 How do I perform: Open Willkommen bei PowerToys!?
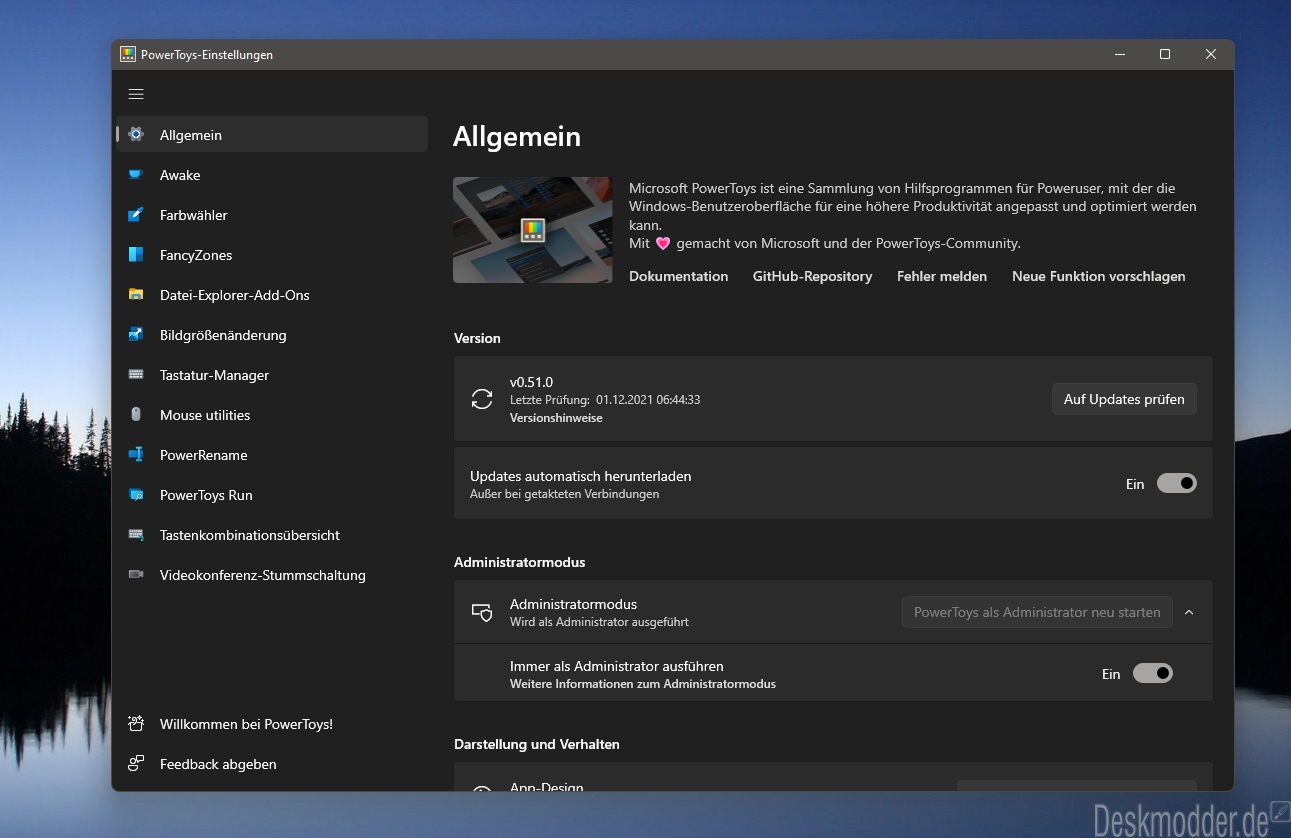tap(272, 724)
